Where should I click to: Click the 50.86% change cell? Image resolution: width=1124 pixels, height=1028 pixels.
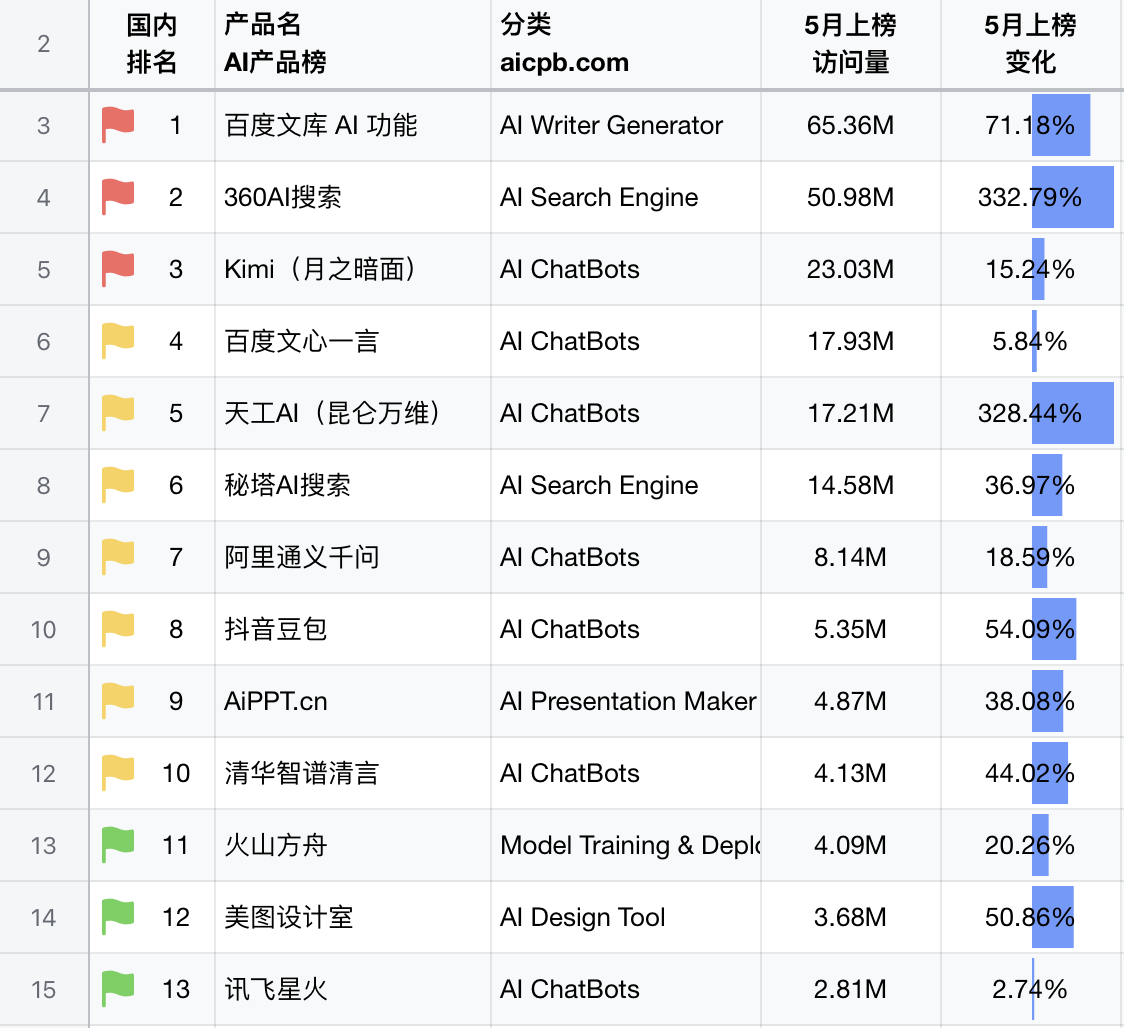1031,918
